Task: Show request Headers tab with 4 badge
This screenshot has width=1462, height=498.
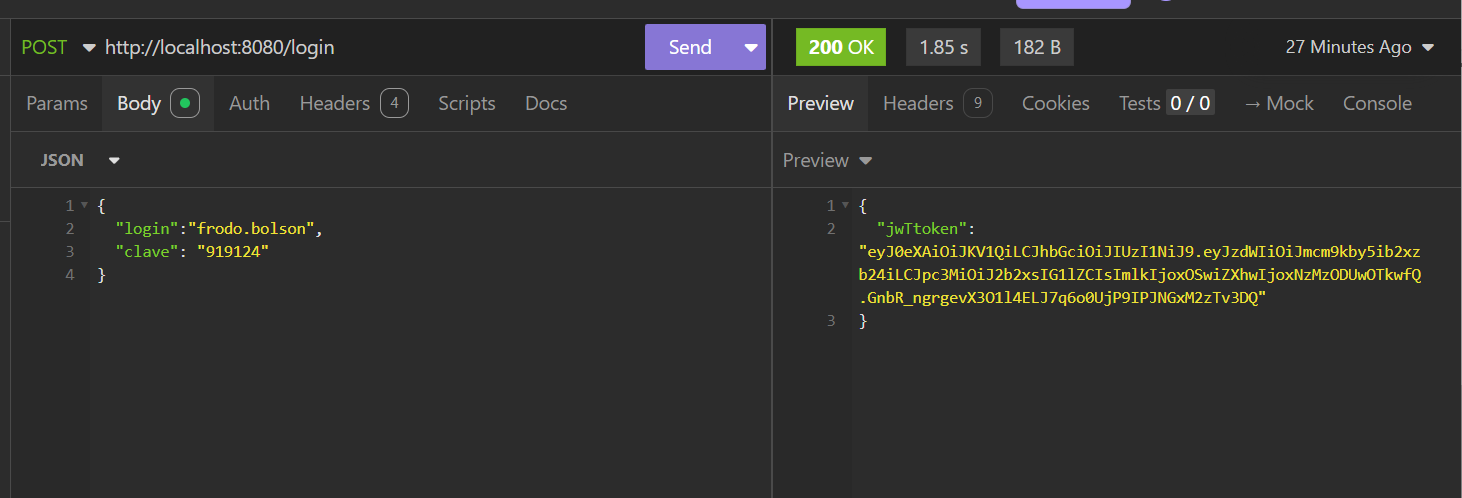Action: [x=353, y=103]
